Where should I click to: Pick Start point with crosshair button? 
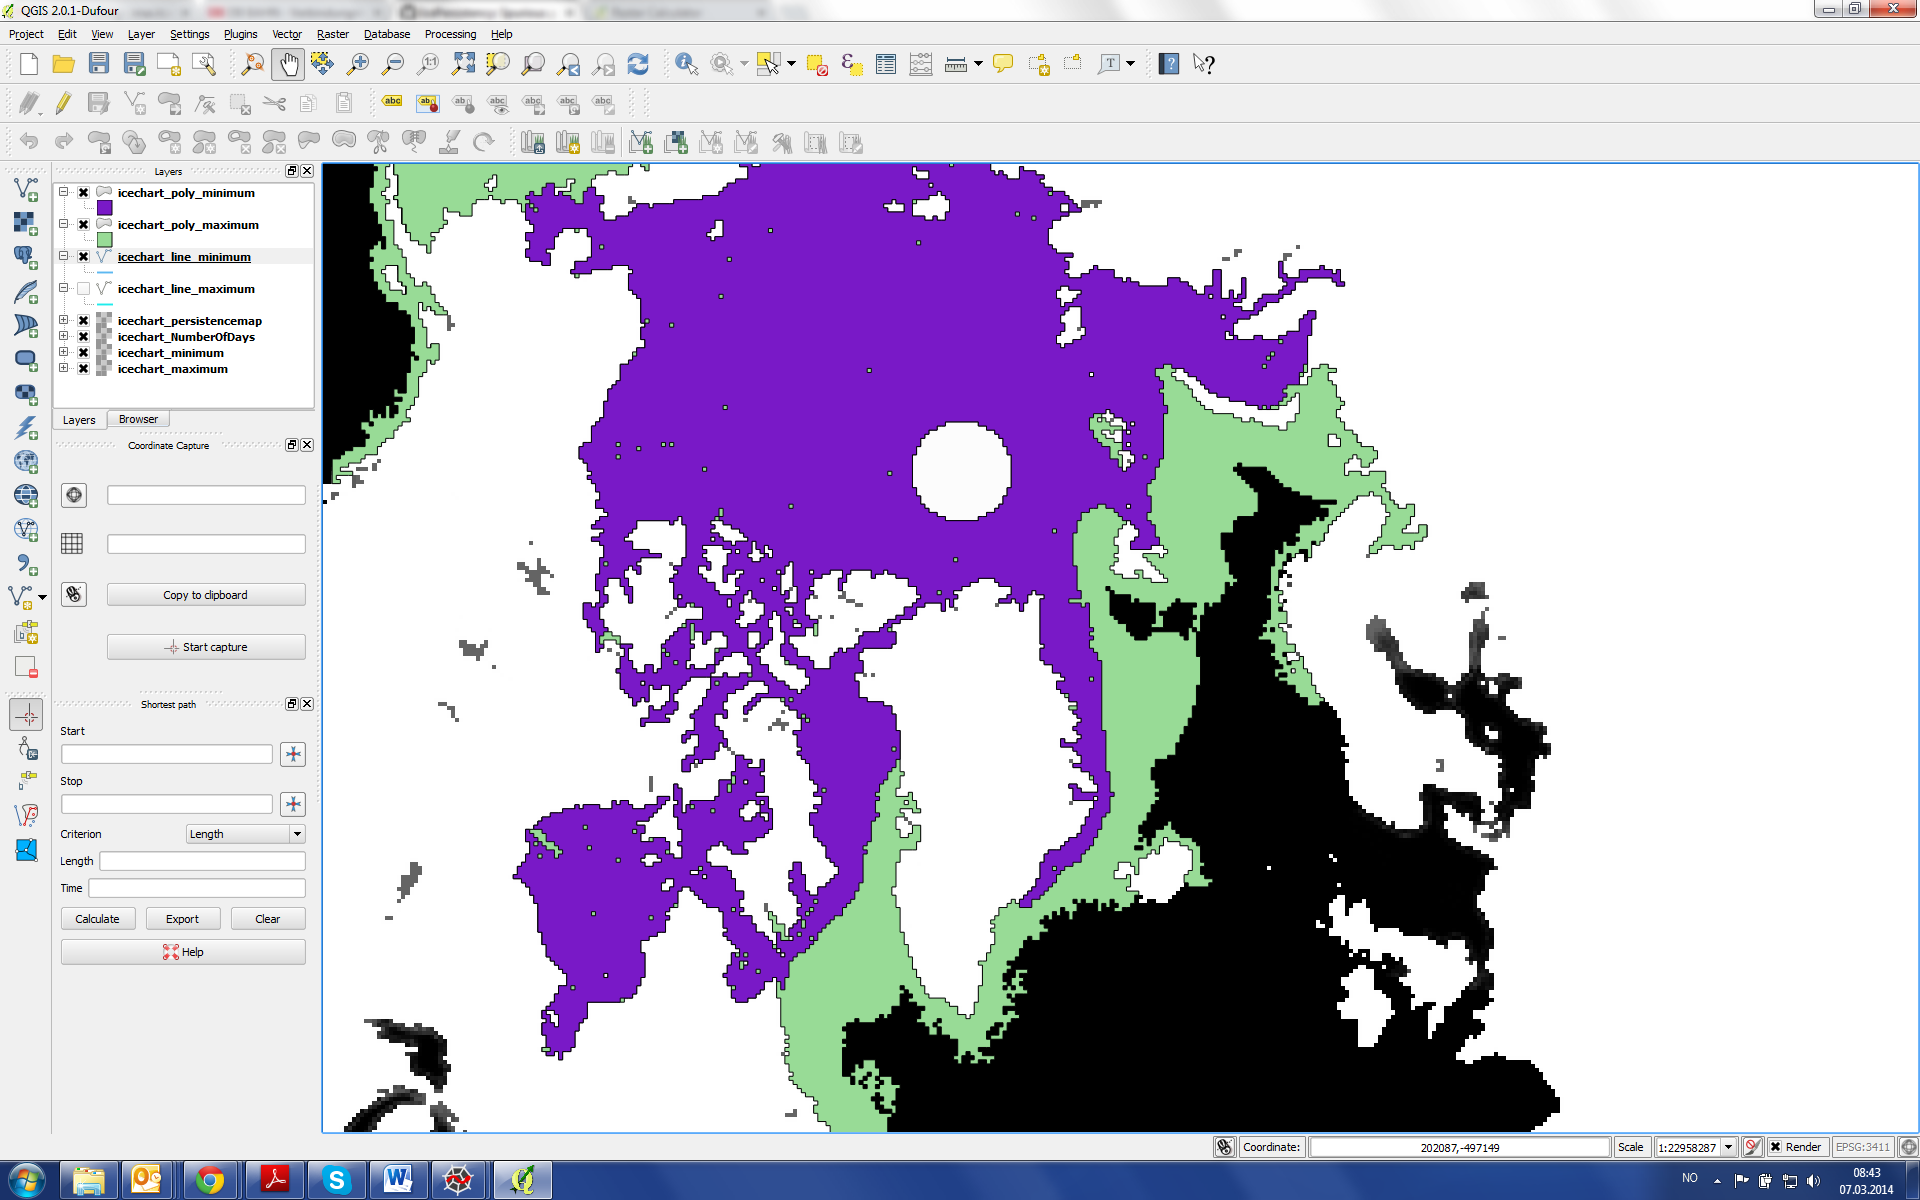293,754
